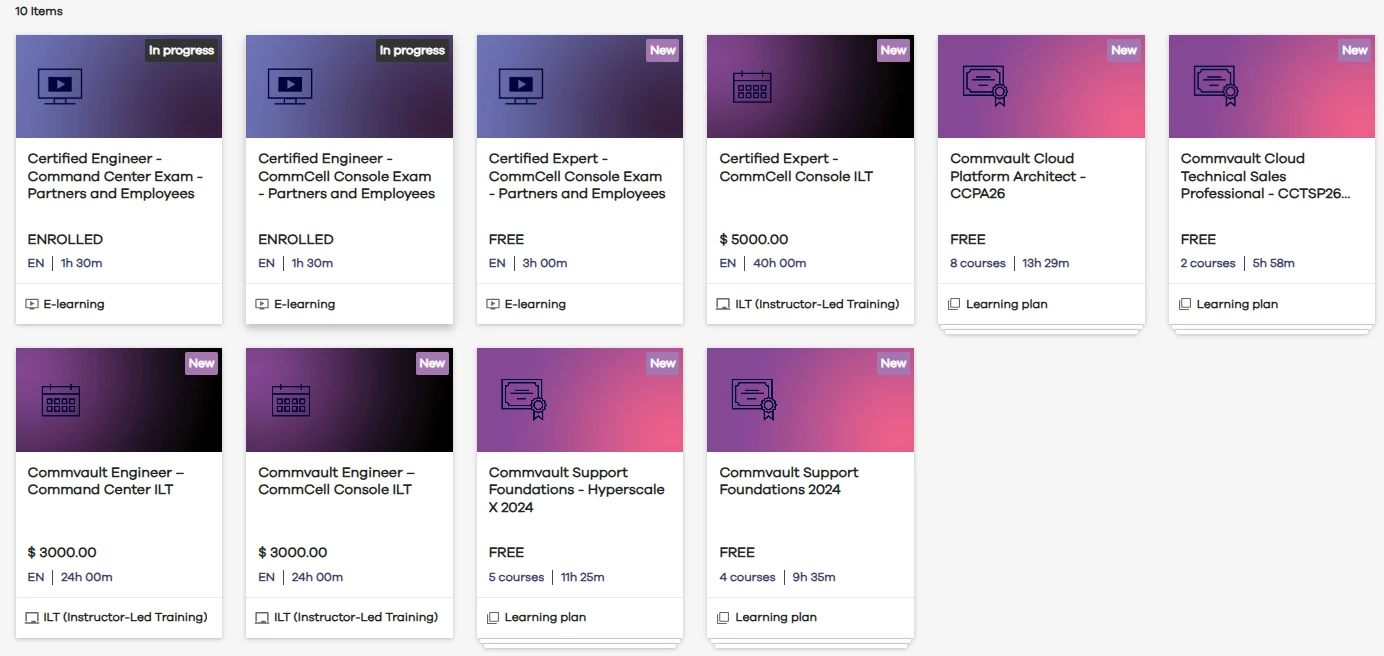Open Certified Engineer - Command Center Exam course title
This screenshot has width=1384, height=656.
116,176
